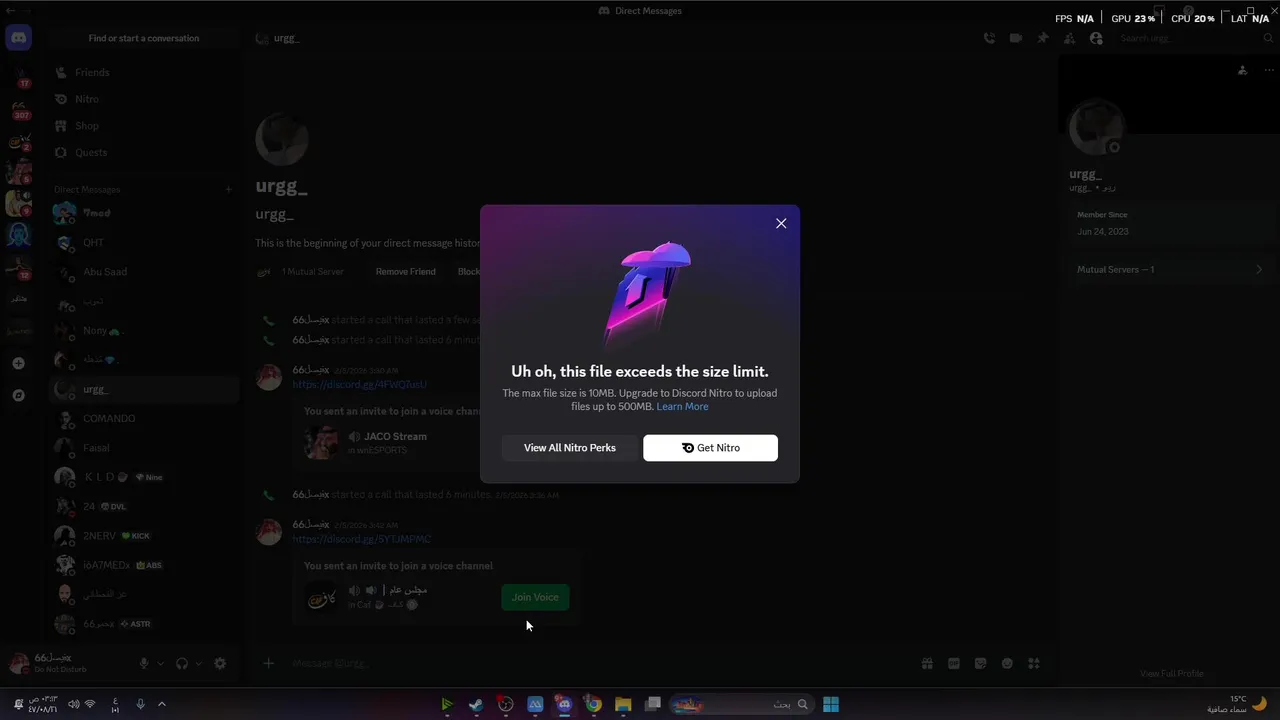The image size is (1280, 720).
Task: Add friends to DM icon
Action: tap(1069, 38)
